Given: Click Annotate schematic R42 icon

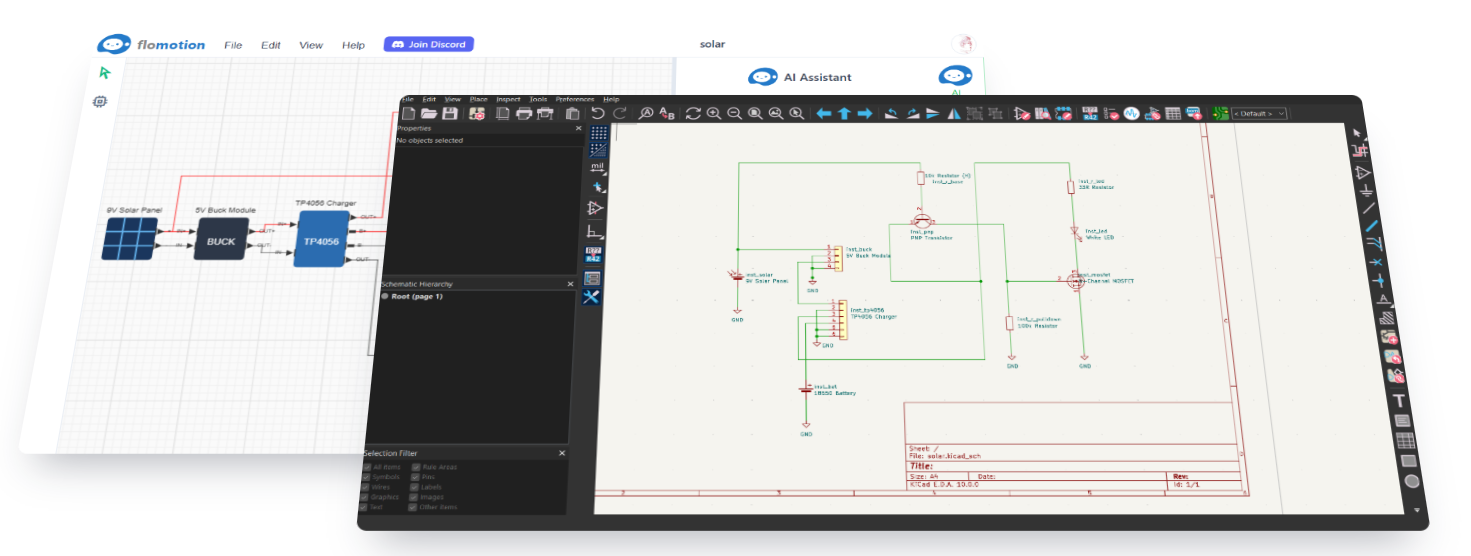Looking at the screenshot, I should click(x=1090, y=114).
